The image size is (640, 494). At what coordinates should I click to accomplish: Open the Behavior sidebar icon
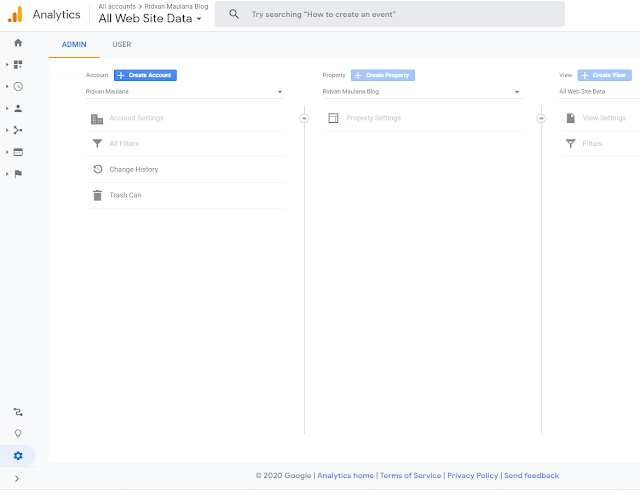click(18, 152)
